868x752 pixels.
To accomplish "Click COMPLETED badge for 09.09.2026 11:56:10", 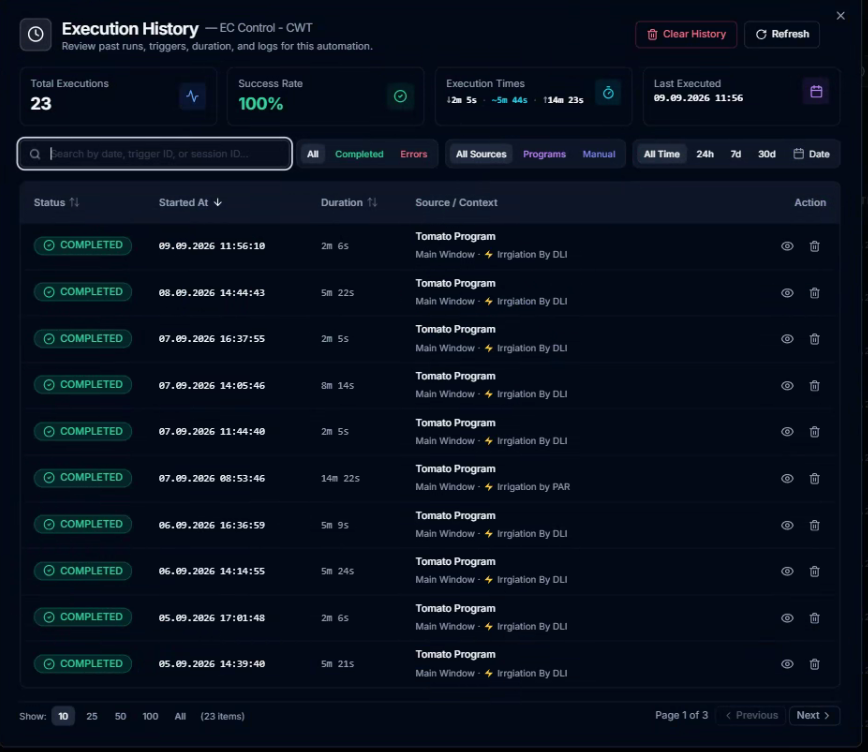I will tap(83, 245).
